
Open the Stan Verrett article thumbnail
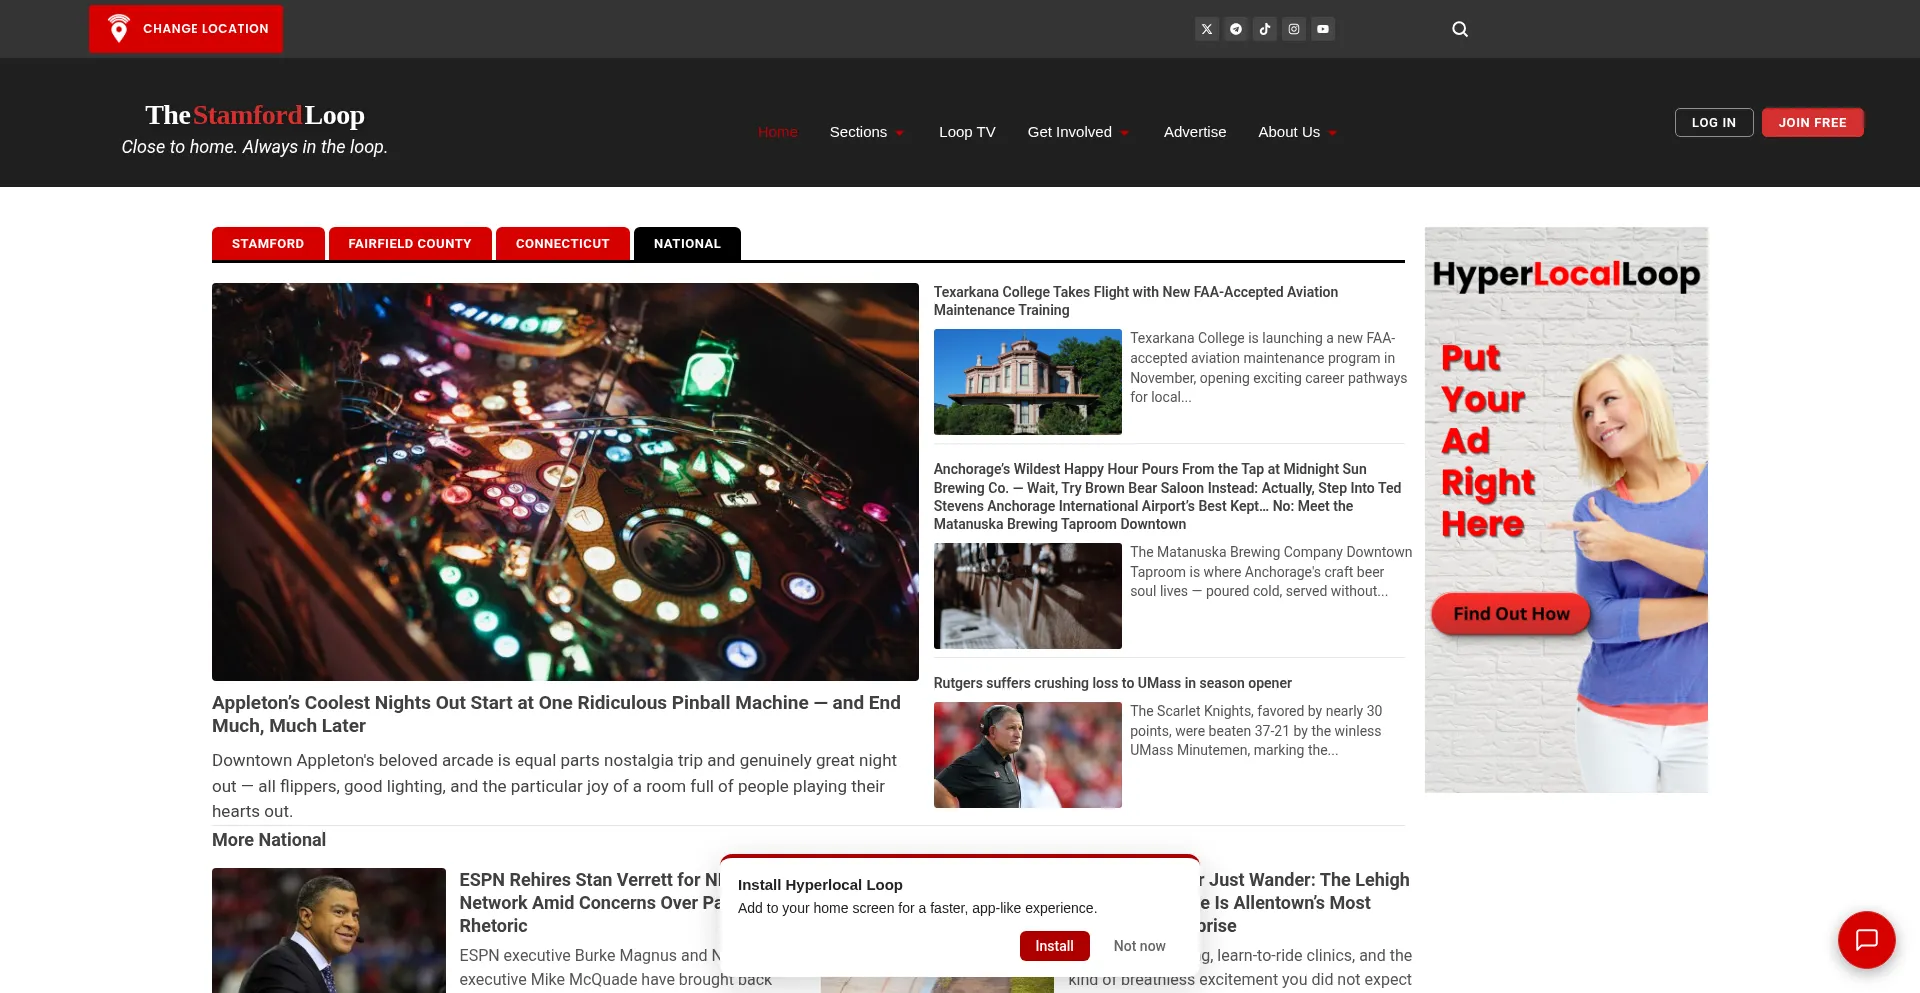click(x=328, y=930)
